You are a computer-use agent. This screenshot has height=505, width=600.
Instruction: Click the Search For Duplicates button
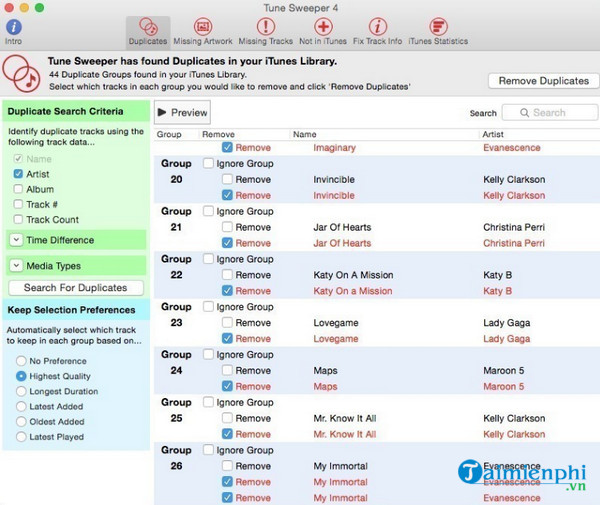click(x=76, y=288)
